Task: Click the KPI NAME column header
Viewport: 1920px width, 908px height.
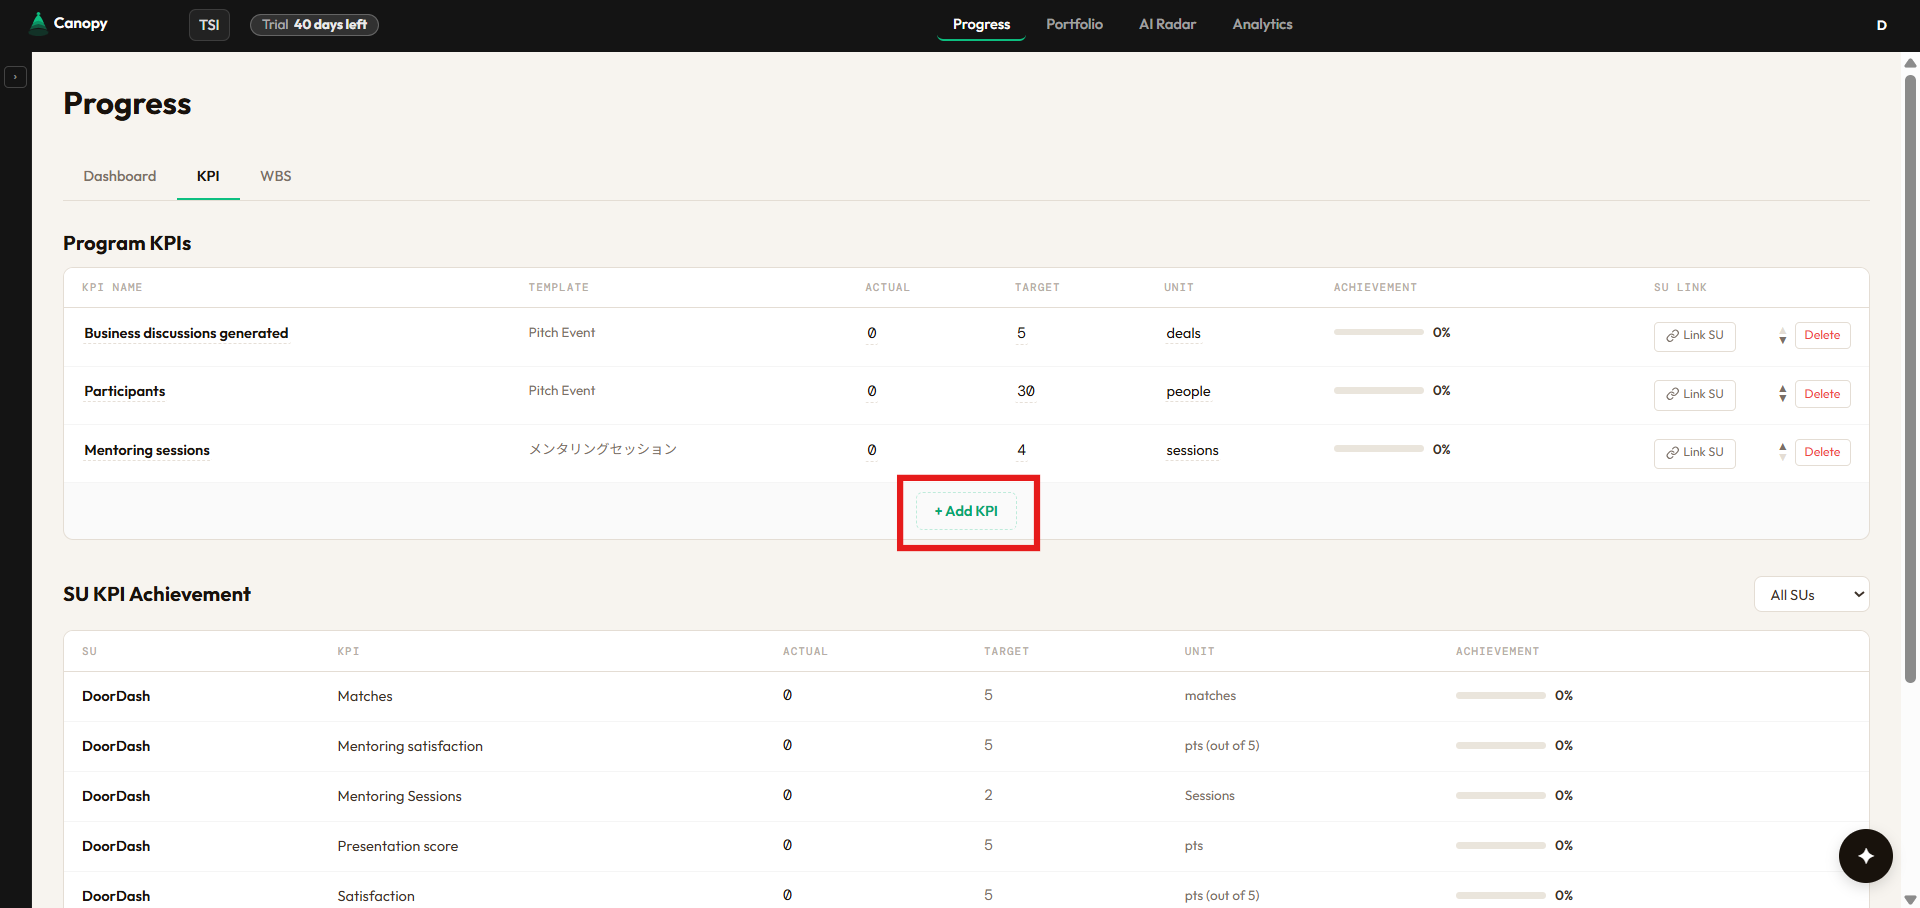Action: [x=112, y=288]
